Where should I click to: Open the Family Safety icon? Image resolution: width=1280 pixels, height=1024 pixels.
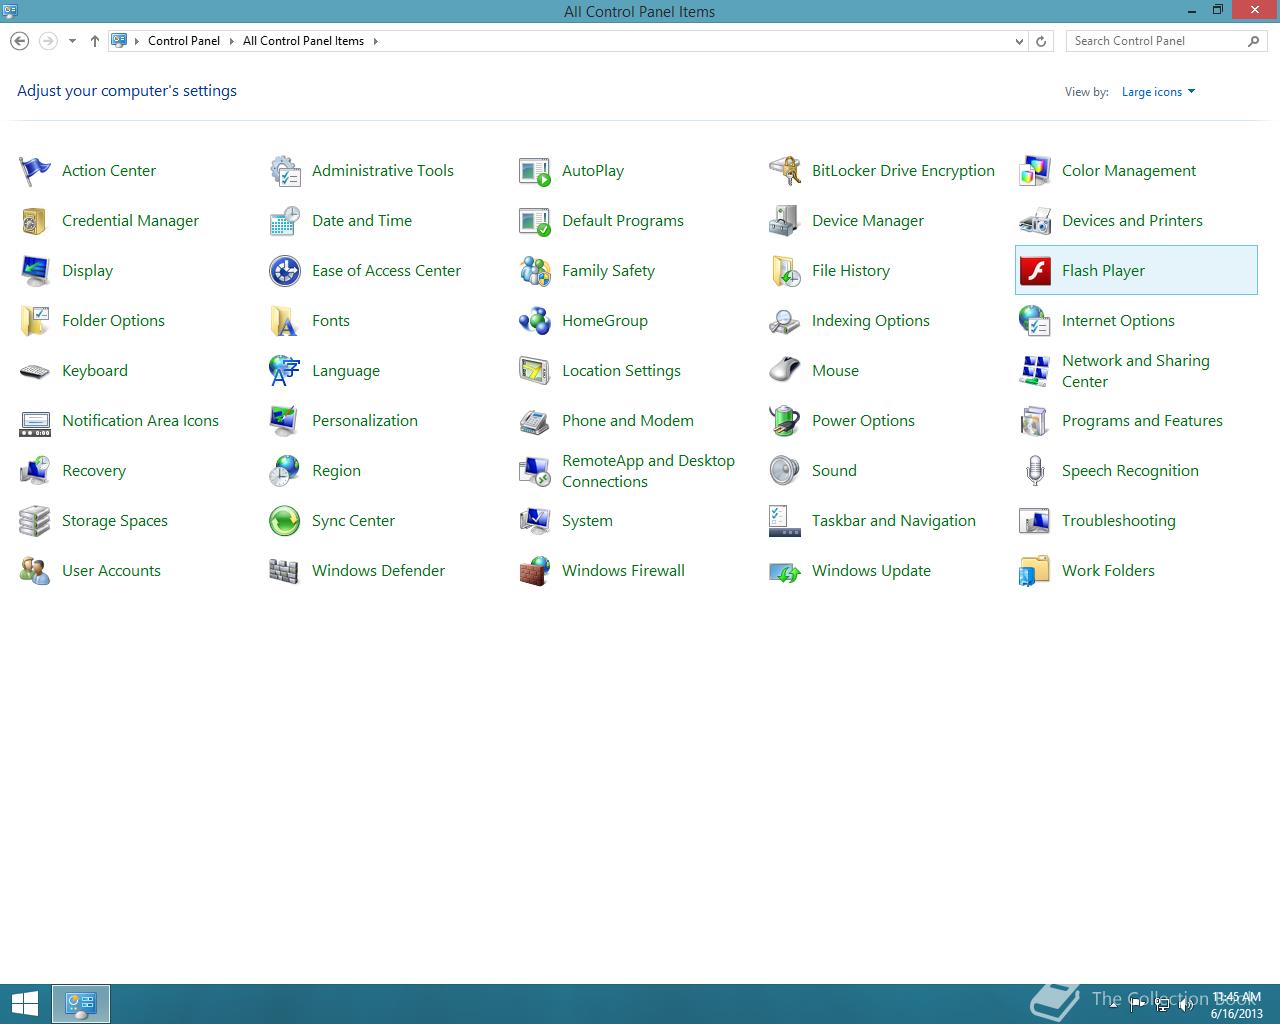(x=535, y=271)
